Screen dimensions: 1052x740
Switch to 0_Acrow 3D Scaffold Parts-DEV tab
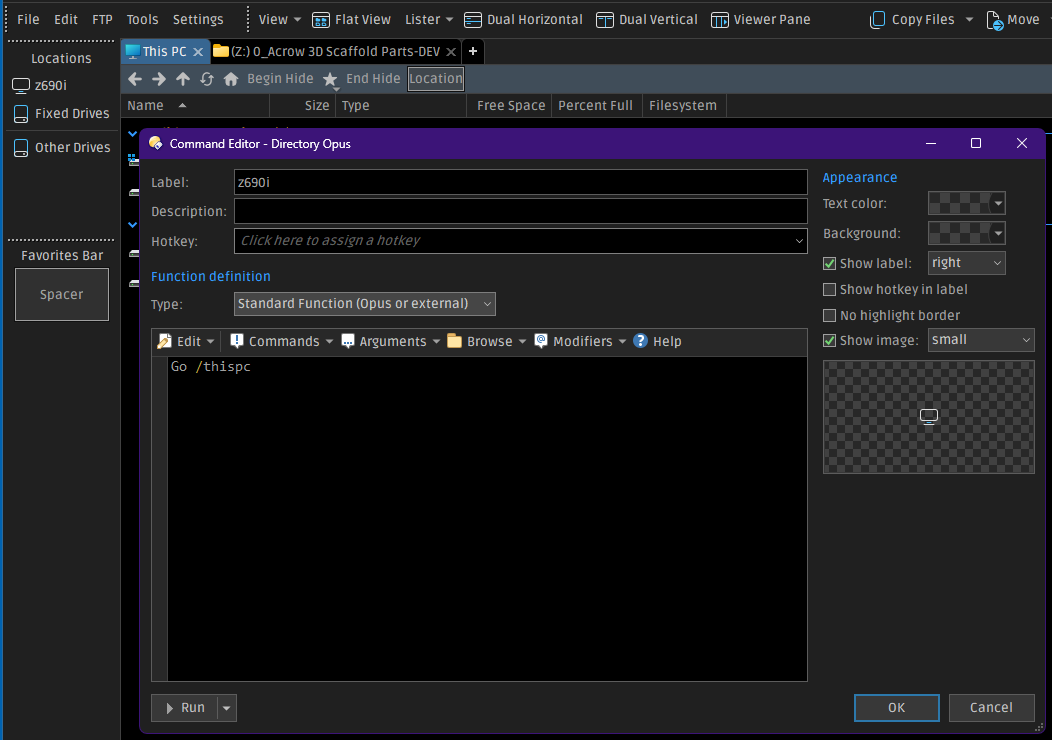[335, 52]
